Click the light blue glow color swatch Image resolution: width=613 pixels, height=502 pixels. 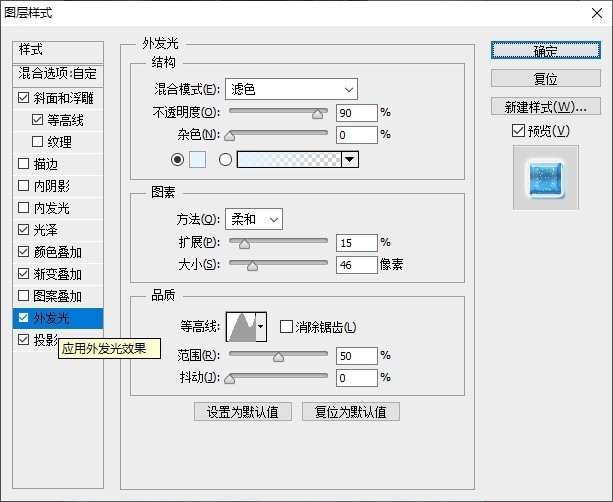coord(197,159)
